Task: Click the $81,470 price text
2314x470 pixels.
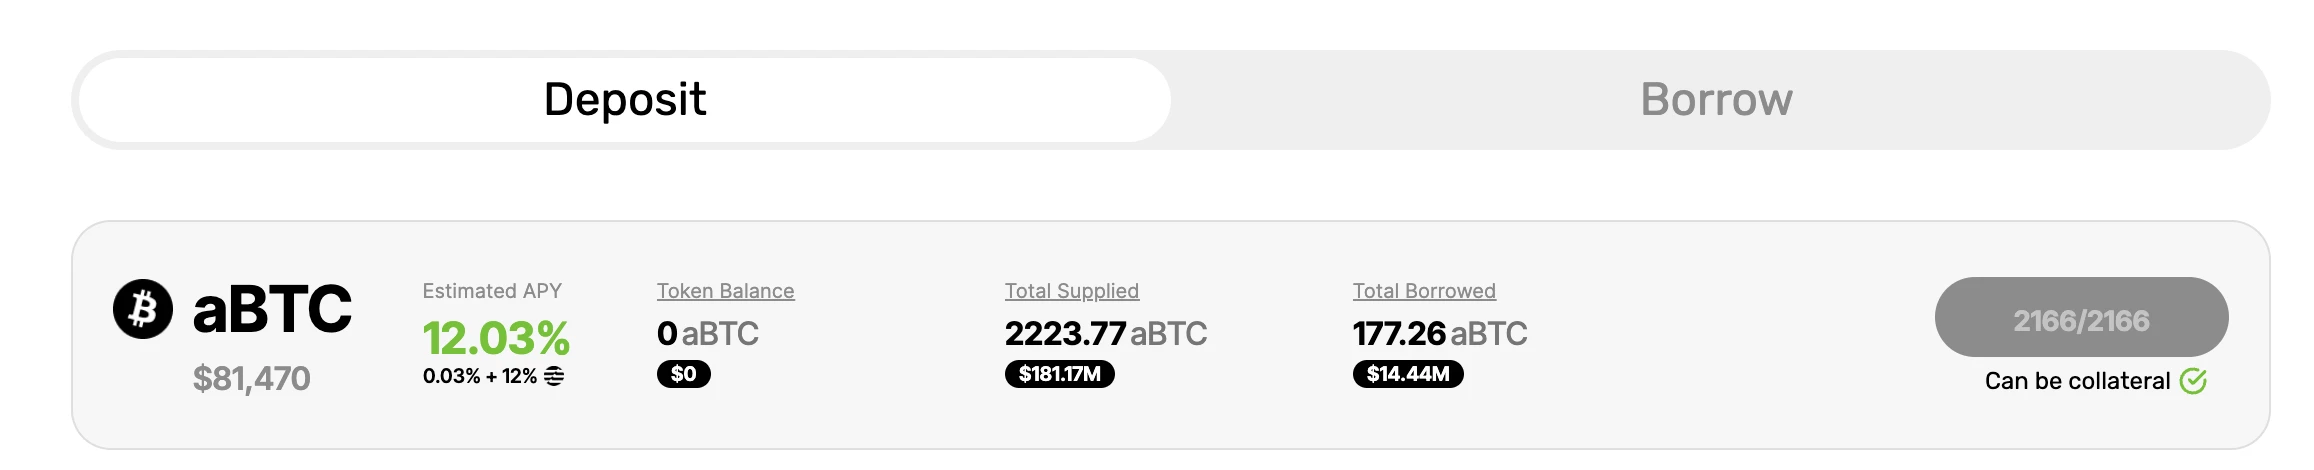Action: point(252,379)
